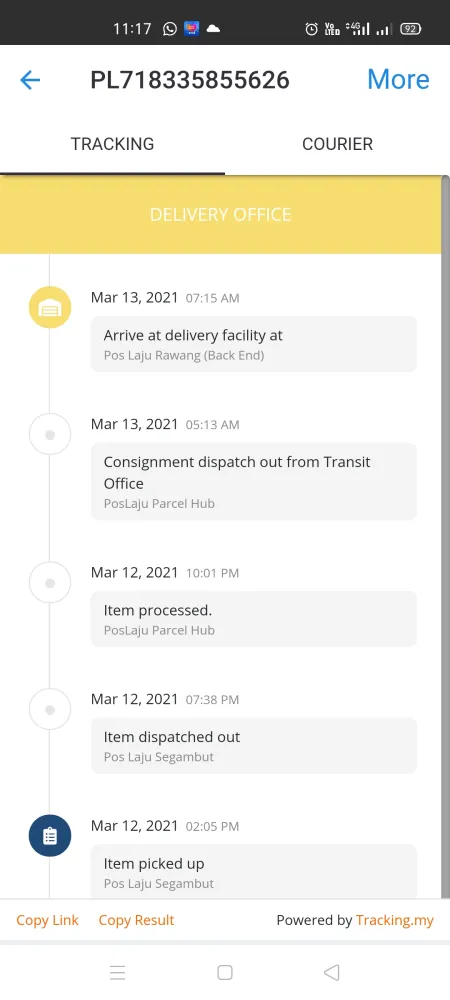The image size is (450, 1000).
Task: Tap the Android back triangle icon
Action: pyautogui.click(x=331, y=972)
